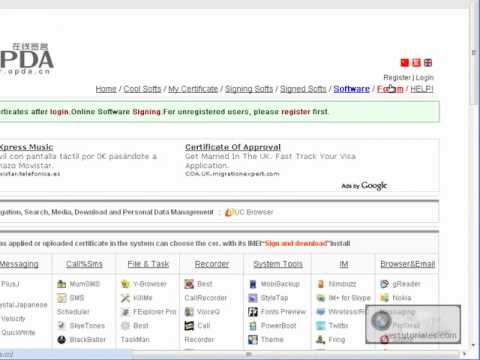This screenshot has width=480, height=360.
Task: Click the Login link near Register
Action: point(424,78)
